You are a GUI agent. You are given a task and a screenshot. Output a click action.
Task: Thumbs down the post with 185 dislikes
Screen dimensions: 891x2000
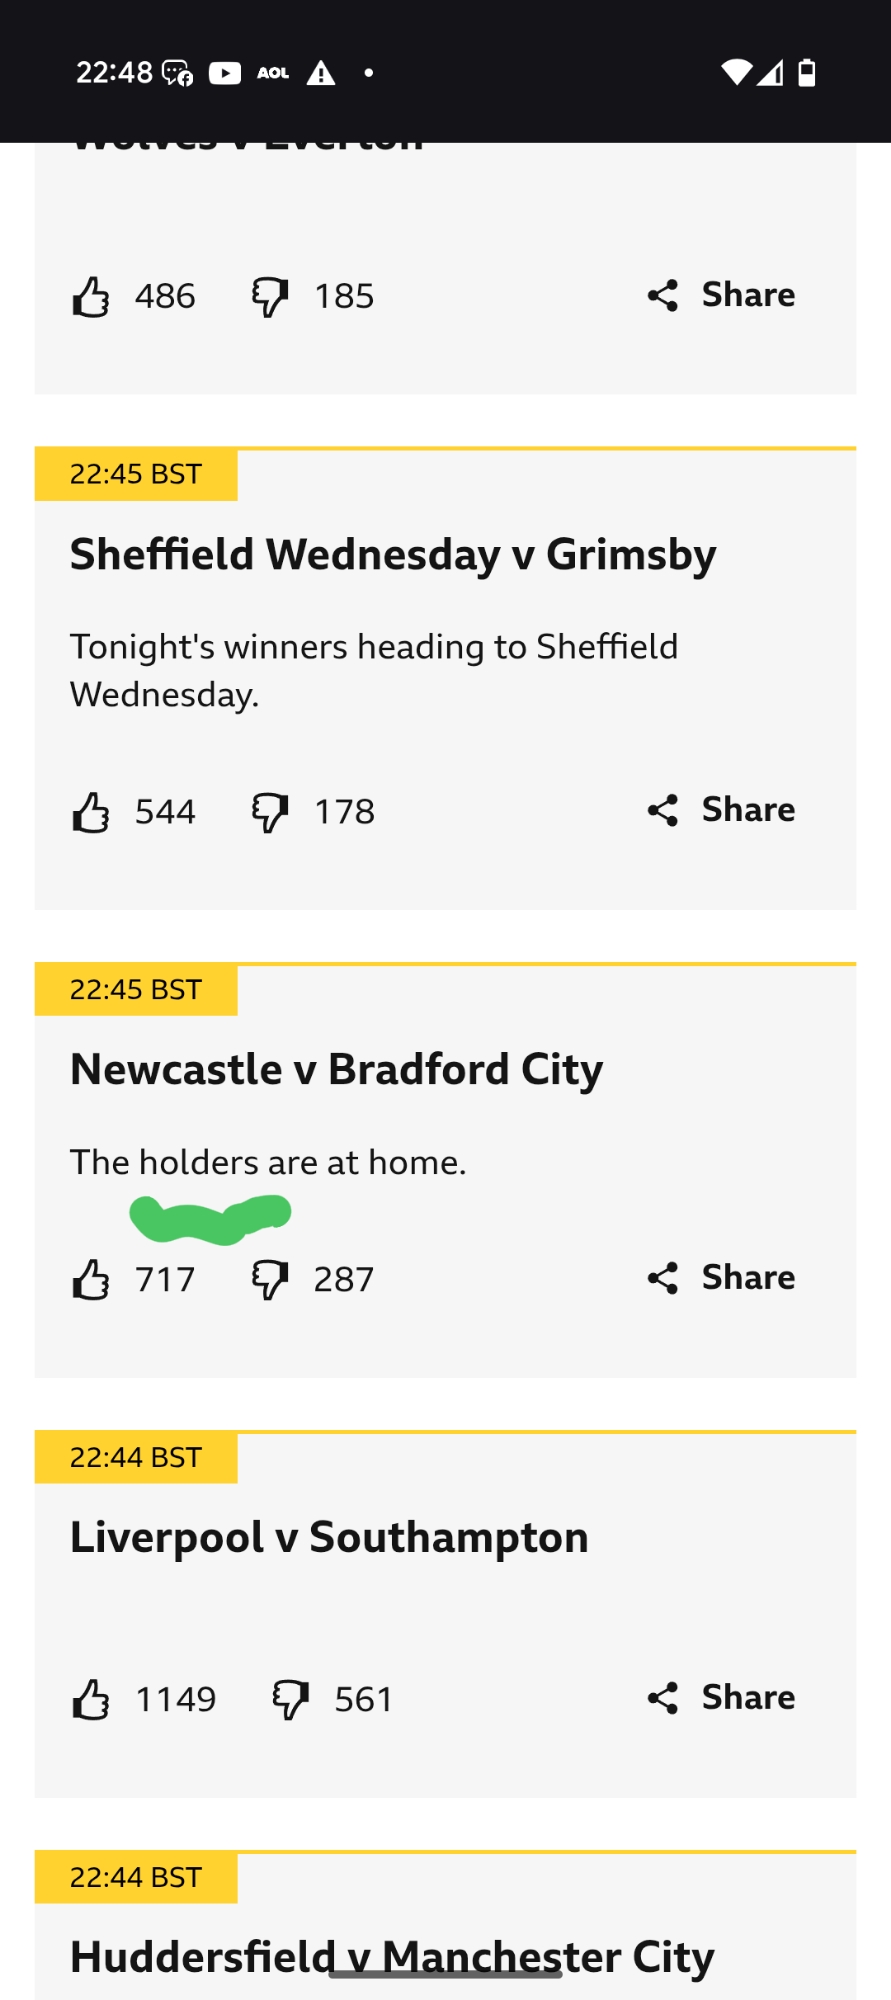pyautogui.click(x=270, y=297)
